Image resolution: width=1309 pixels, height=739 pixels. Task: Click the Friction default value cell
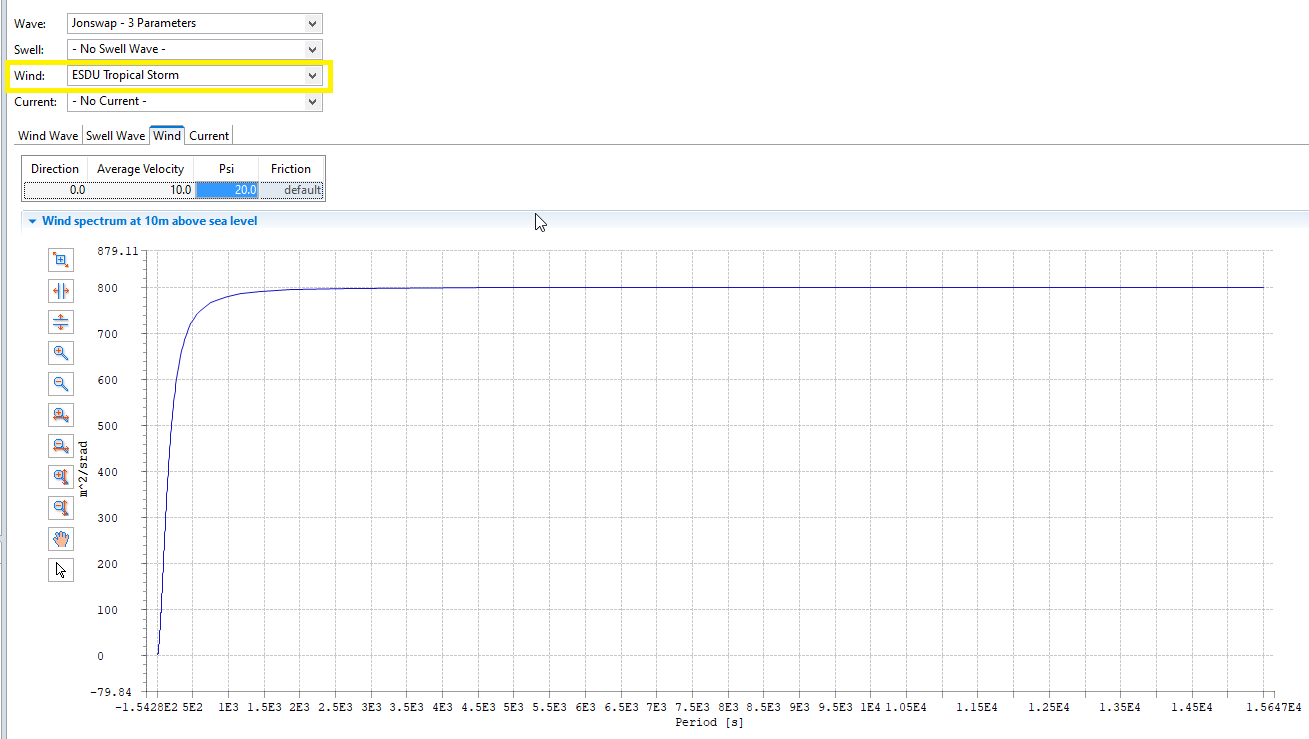(x=292, y=189)
